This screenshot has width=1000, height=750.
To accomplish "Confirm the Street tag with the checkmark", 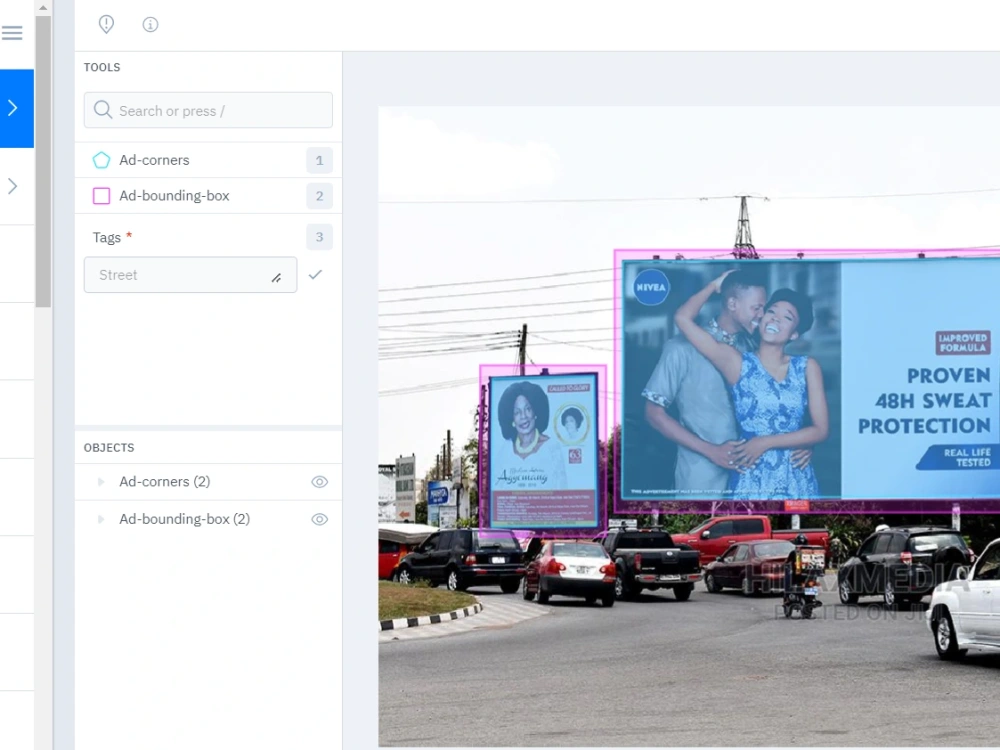I will (x=316, y=274).
